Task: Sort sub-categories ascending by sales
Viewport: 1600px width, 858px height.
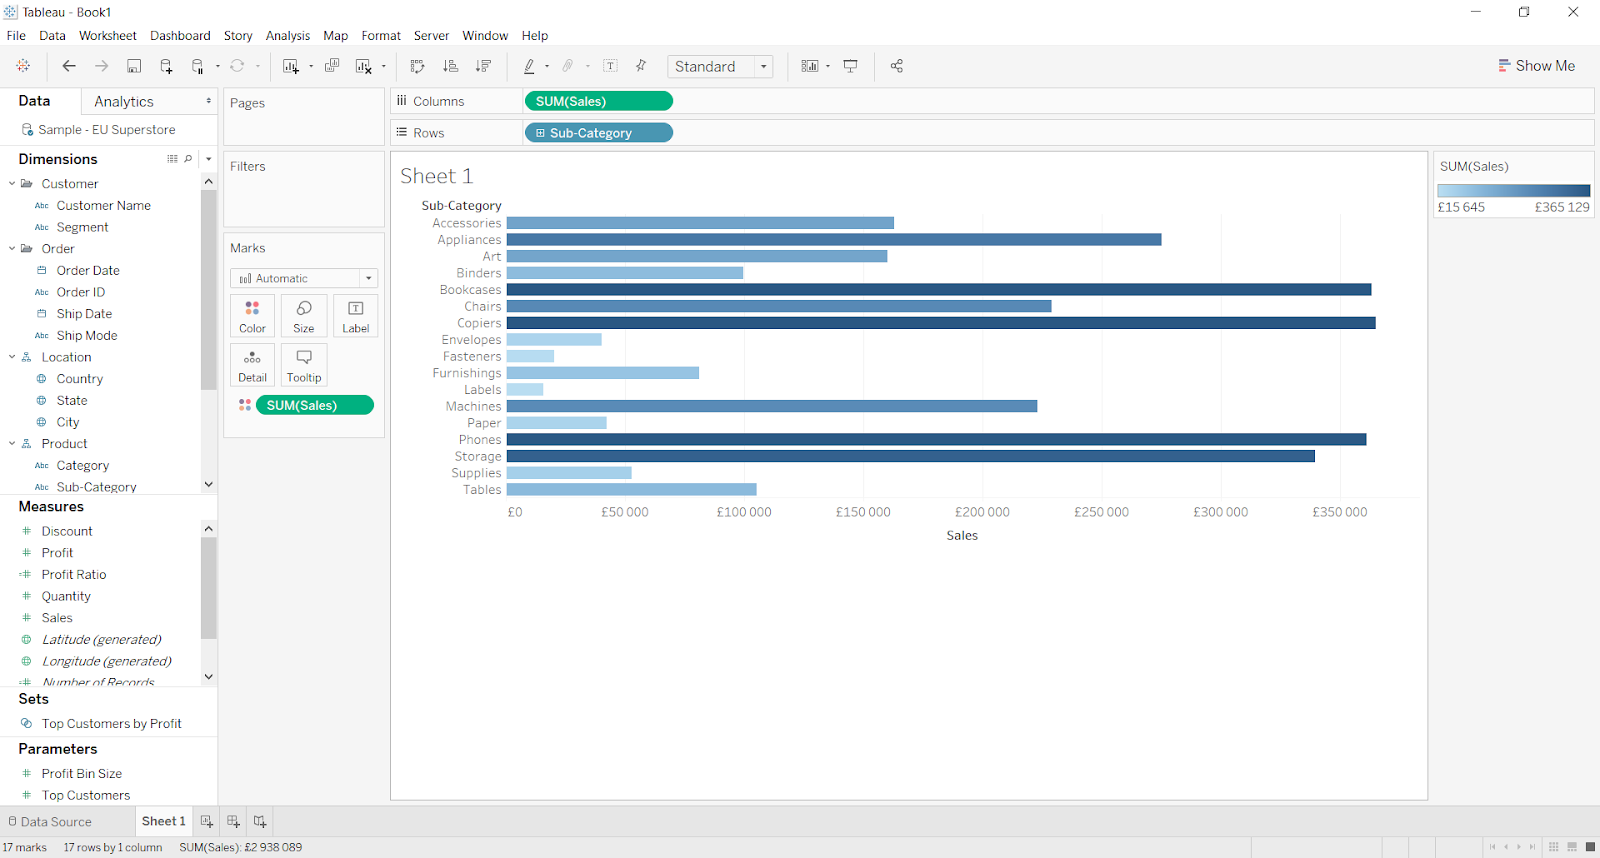Action: [451, 66]
